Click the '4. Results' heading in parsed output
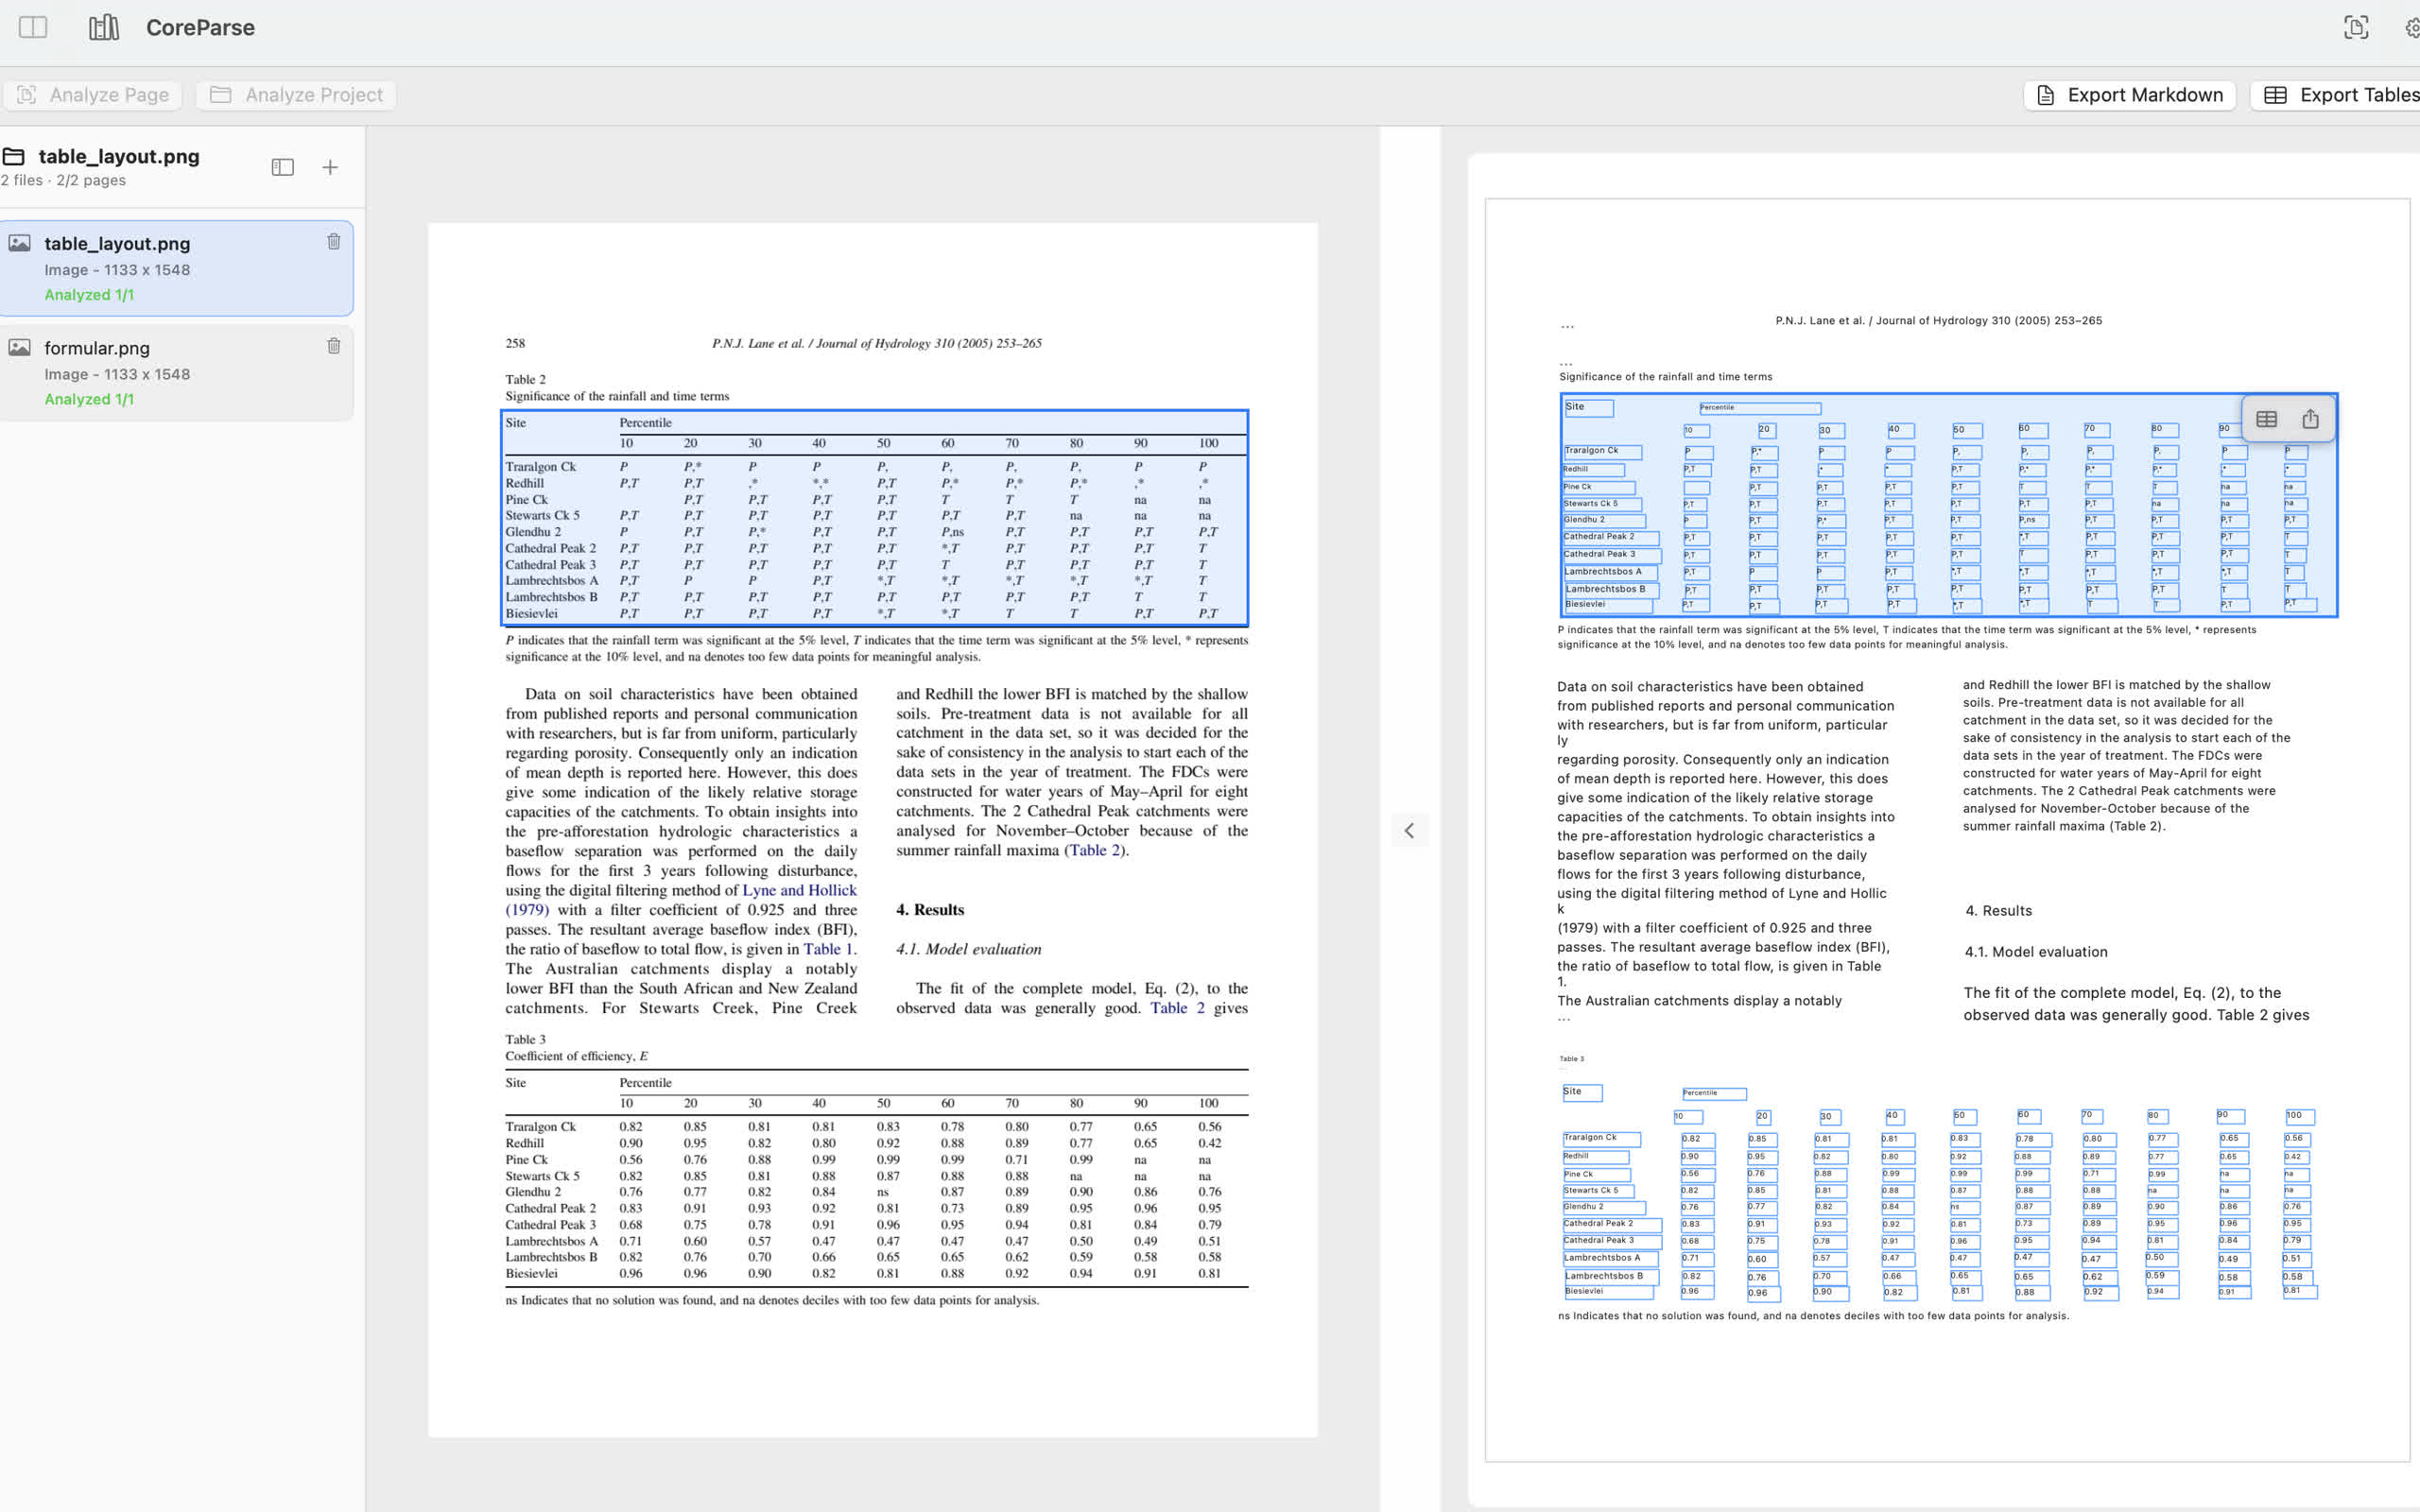The width and height of the screenshot is (2420, 1512). click(1998, 911)
